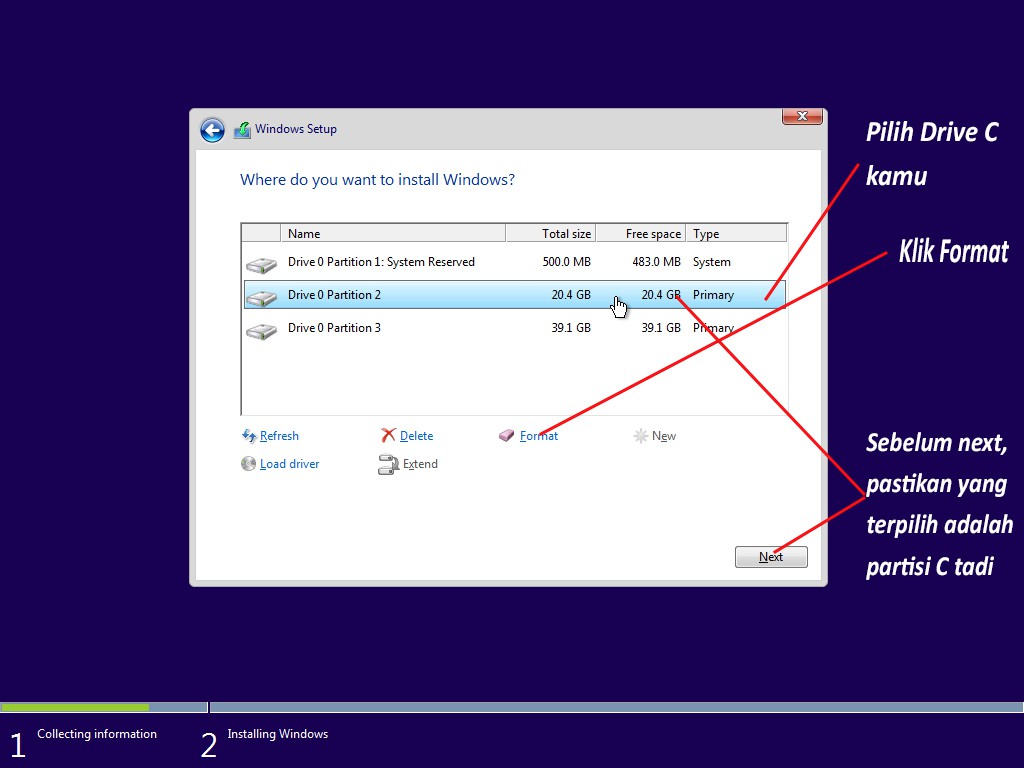Click the Next button
This screenshot has height=768, width=1024.
(x=771, y=557)
